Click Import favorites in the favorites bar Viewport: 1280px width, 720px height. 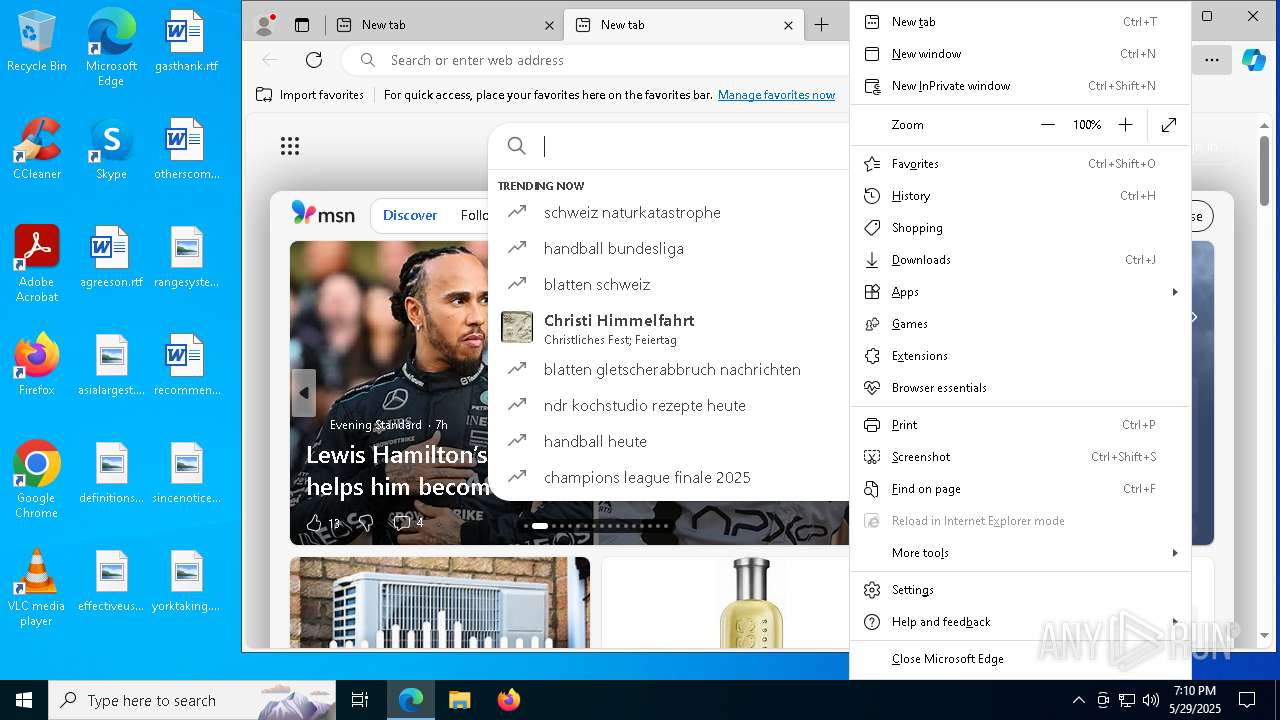[310, 95]
